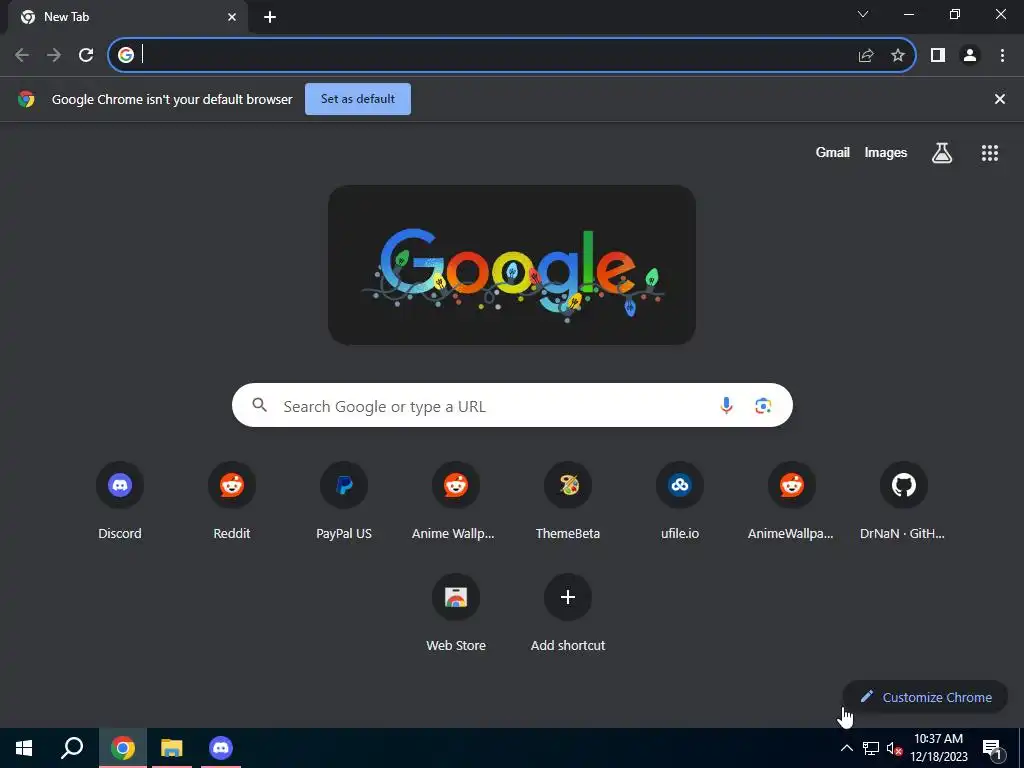This screenshot has height=768, width=1024.
Task: Click the Google icon in address bar
Action: [126, 56]
